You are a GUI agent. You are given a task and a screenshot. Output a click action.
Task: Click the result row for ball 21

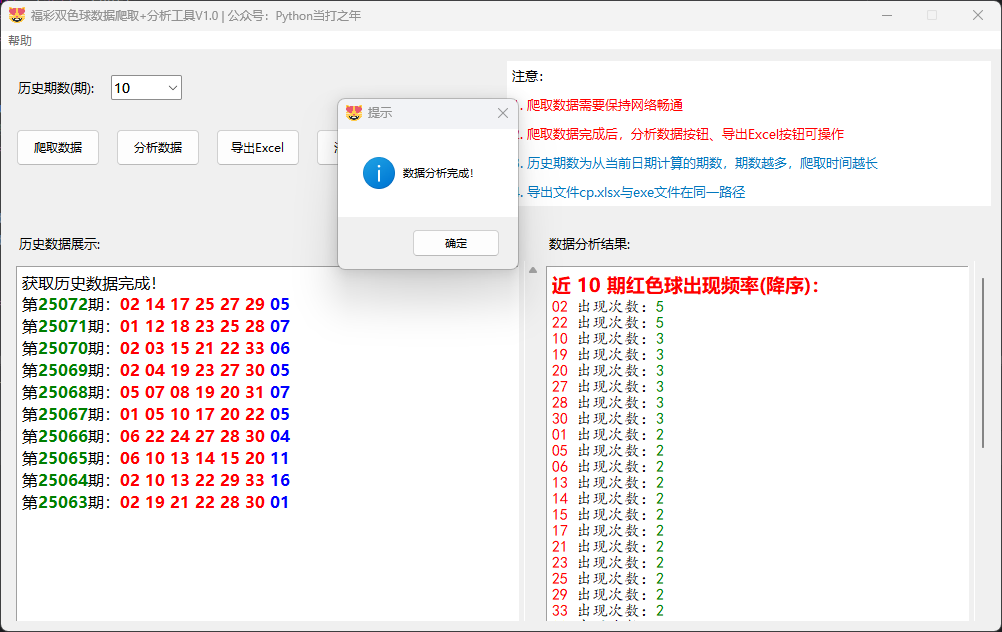point(608,546)
